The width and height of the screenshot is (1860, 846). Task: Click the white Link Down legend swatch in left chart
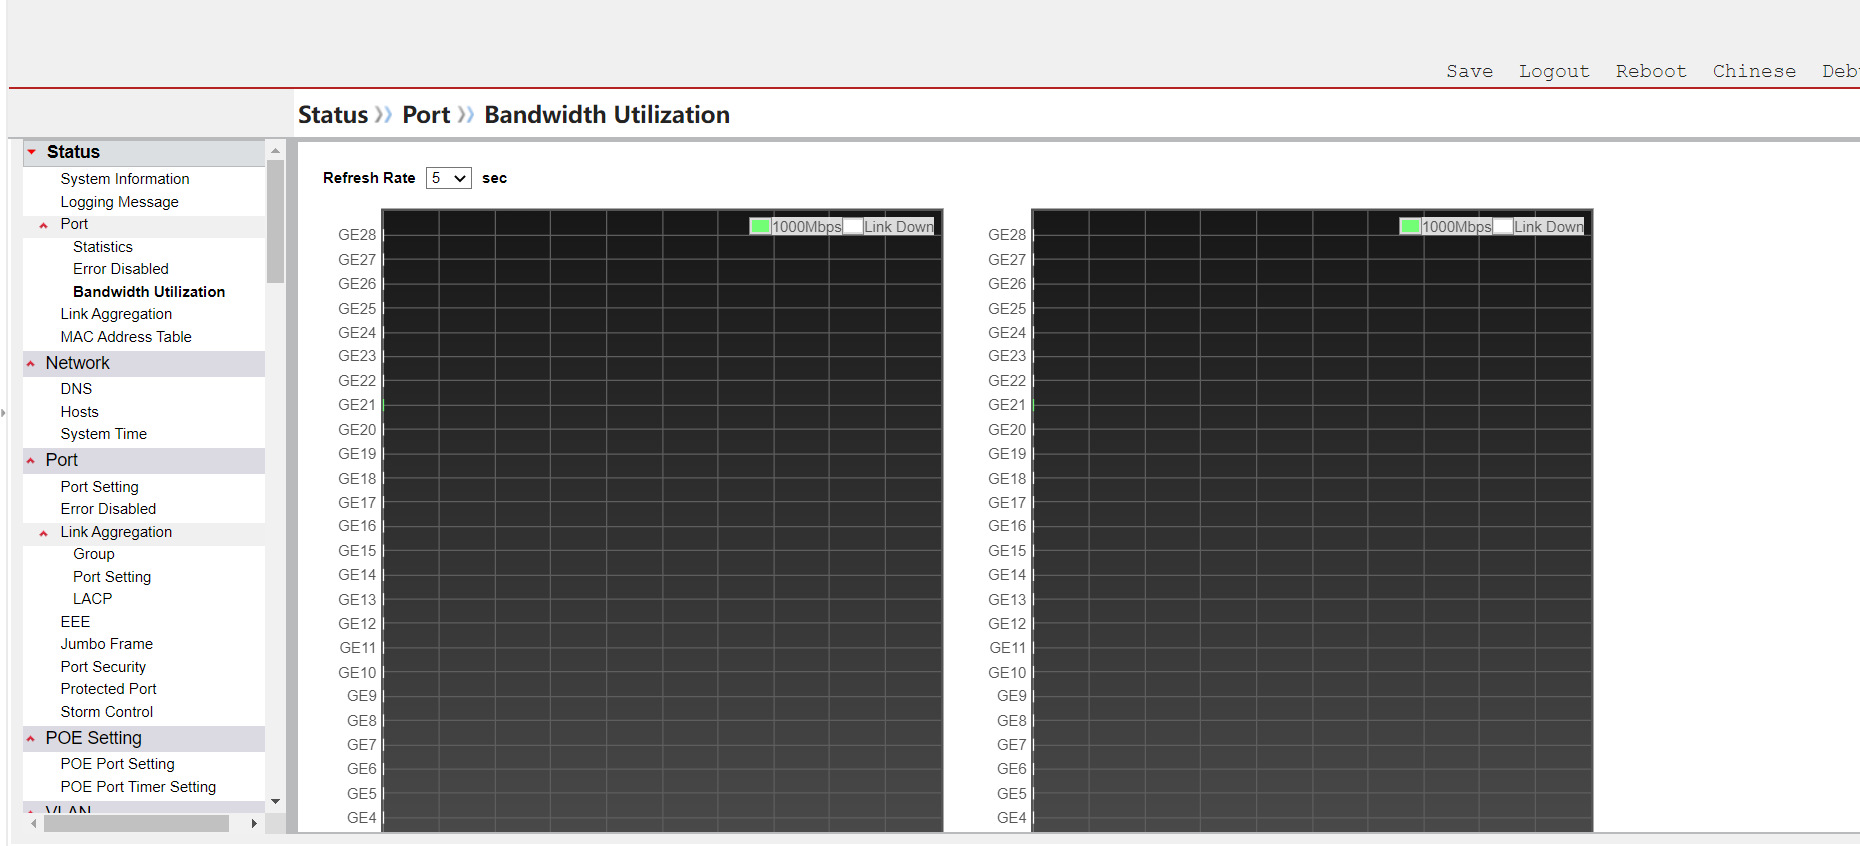coord(853,226)
